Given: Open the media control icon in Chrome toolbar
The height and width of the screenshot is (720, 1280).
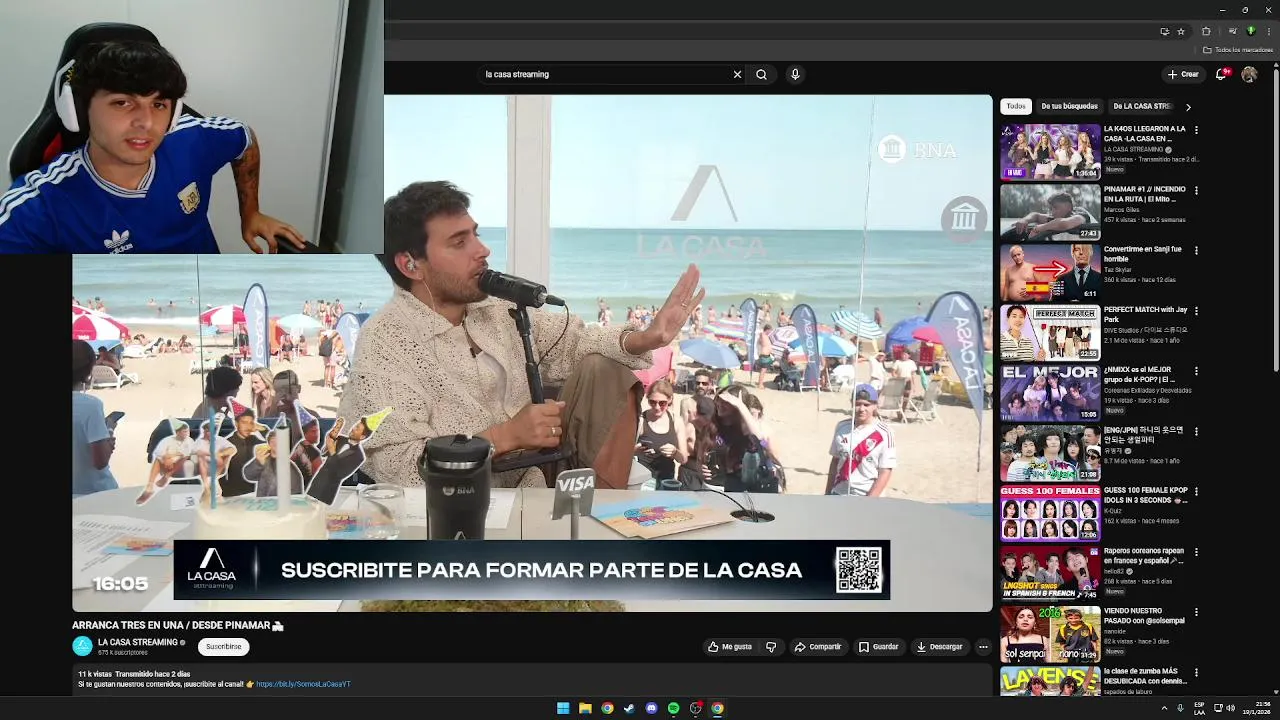Looking at the screenshot, I should click(1232, 31).
